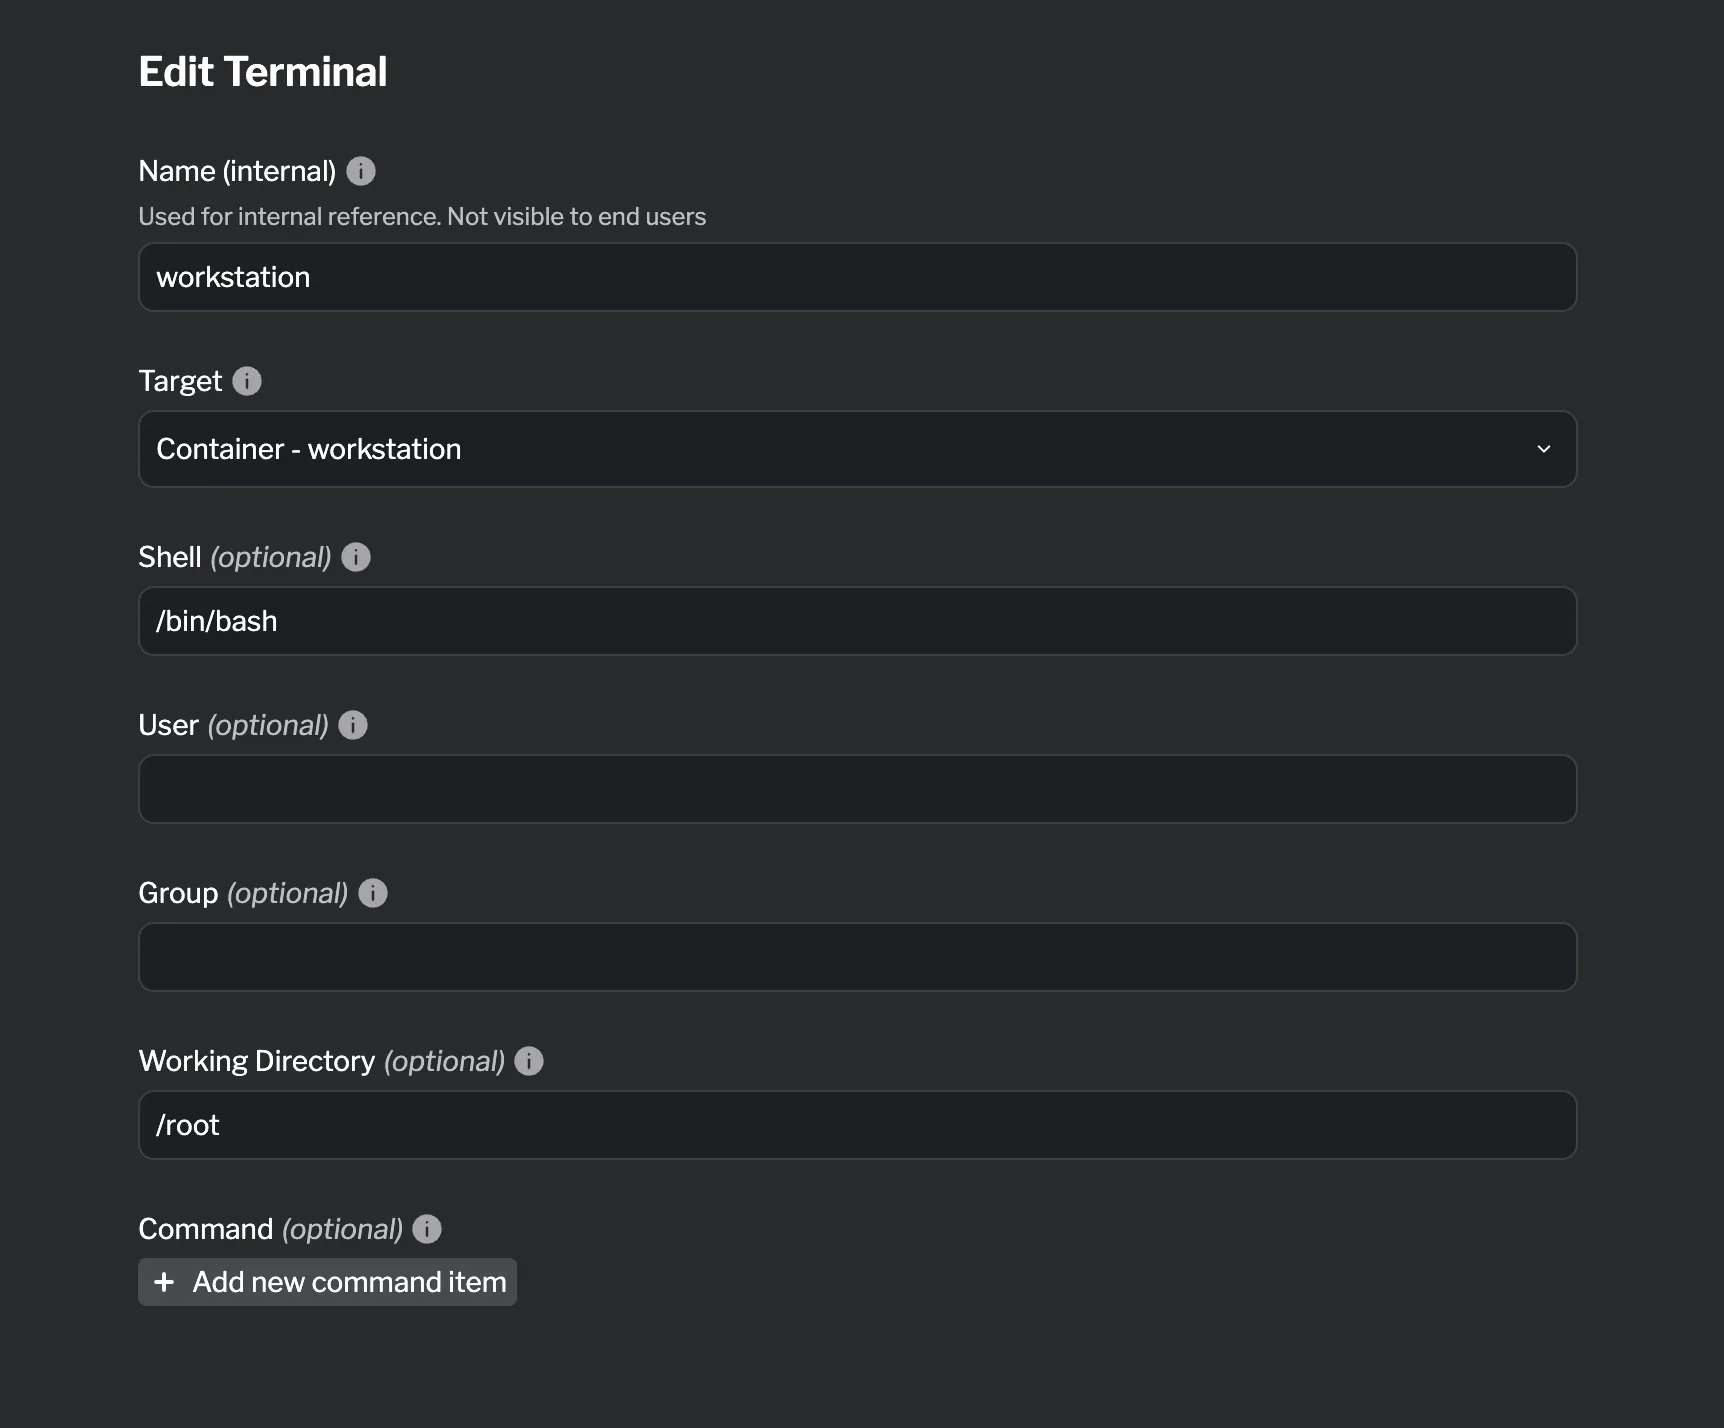Click the Edit Terminal heading

(263, 70)
